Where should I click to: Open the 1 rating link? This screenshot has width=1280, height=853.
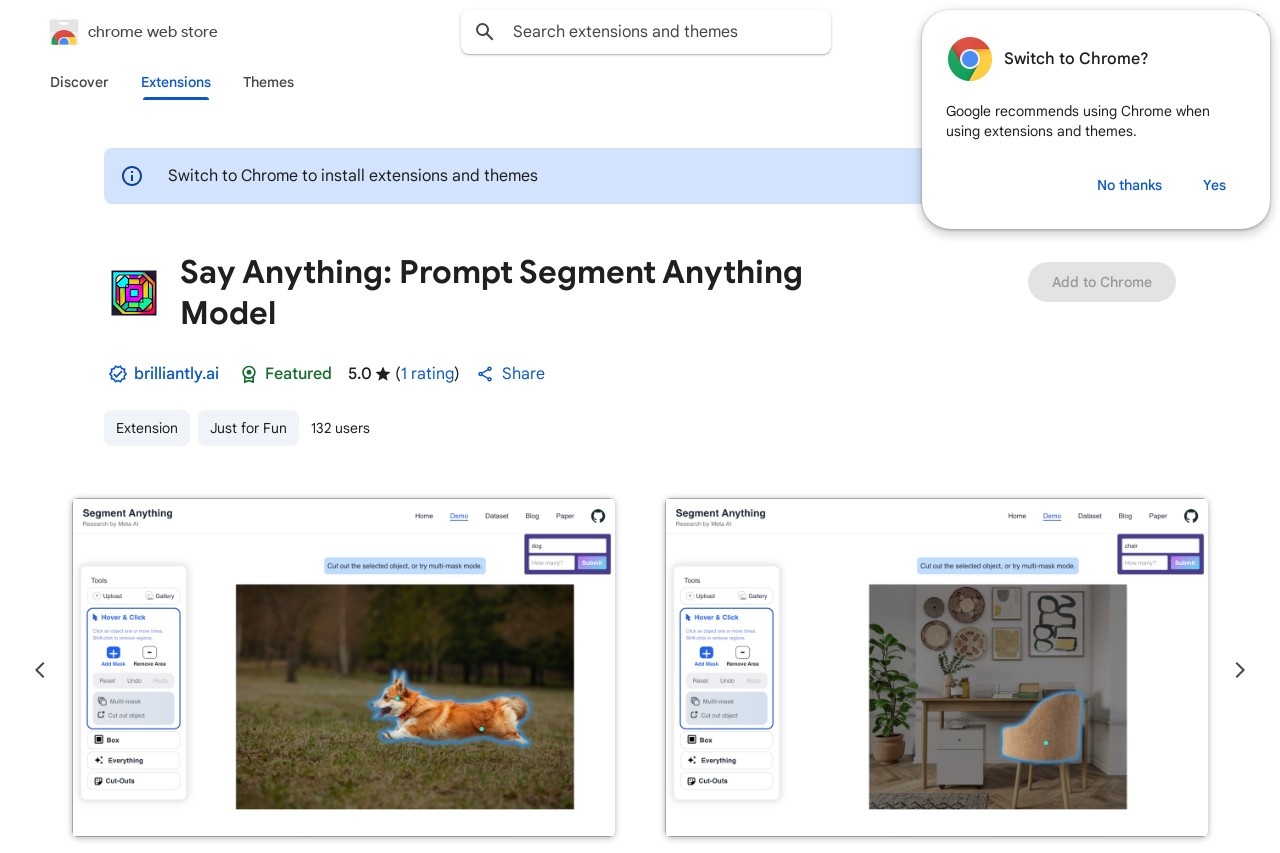point(428,374)
